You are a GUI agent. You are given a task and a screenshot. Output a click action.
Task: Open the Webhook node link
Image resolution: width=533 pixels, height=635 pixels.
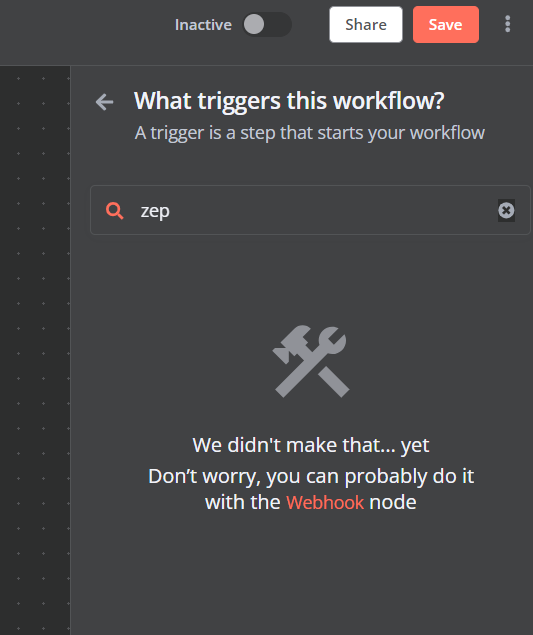point(325,503)
